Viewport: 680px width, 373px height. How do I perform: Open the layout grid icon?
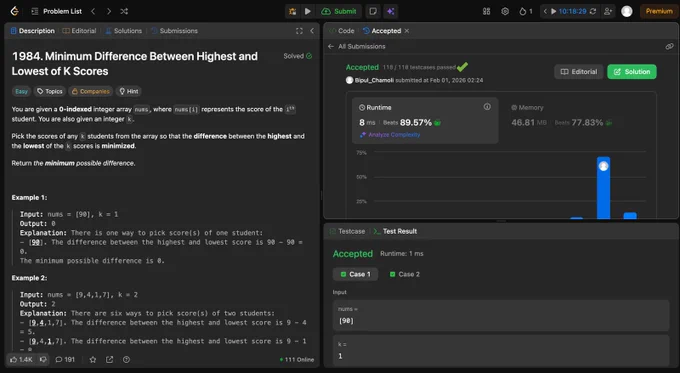tap(487, 11)
